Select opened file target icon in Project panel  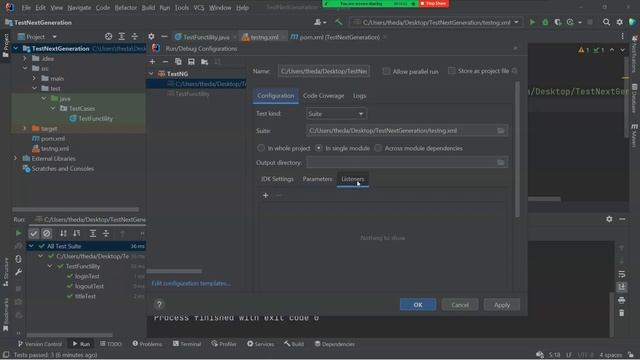tap(109, 37)
